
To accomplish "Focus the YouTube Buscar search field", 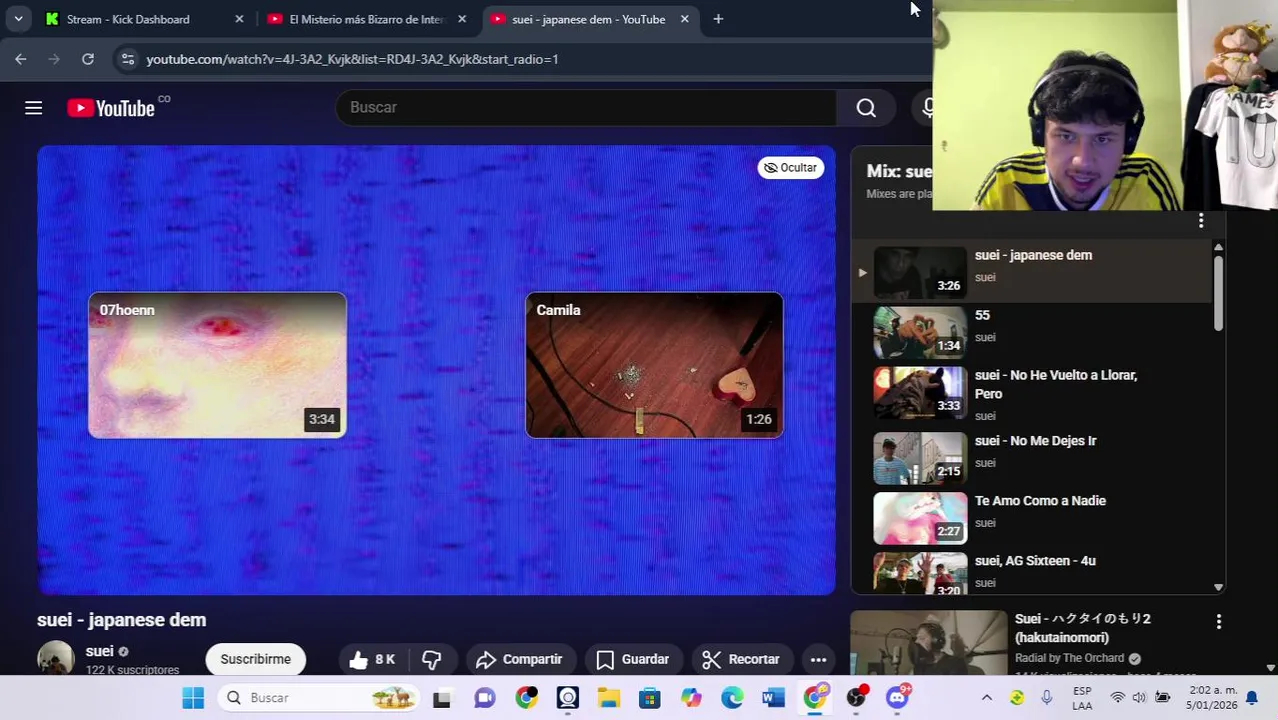I will 585,107.
